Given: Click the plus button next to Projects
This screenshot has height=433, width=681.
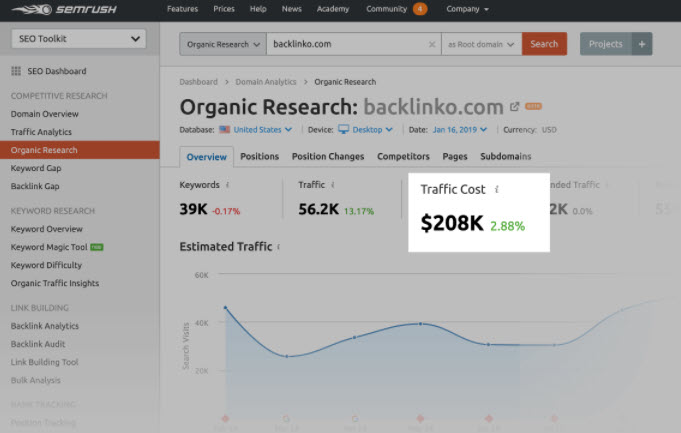Looking at the screenshot, I should (x=641, y=44).
